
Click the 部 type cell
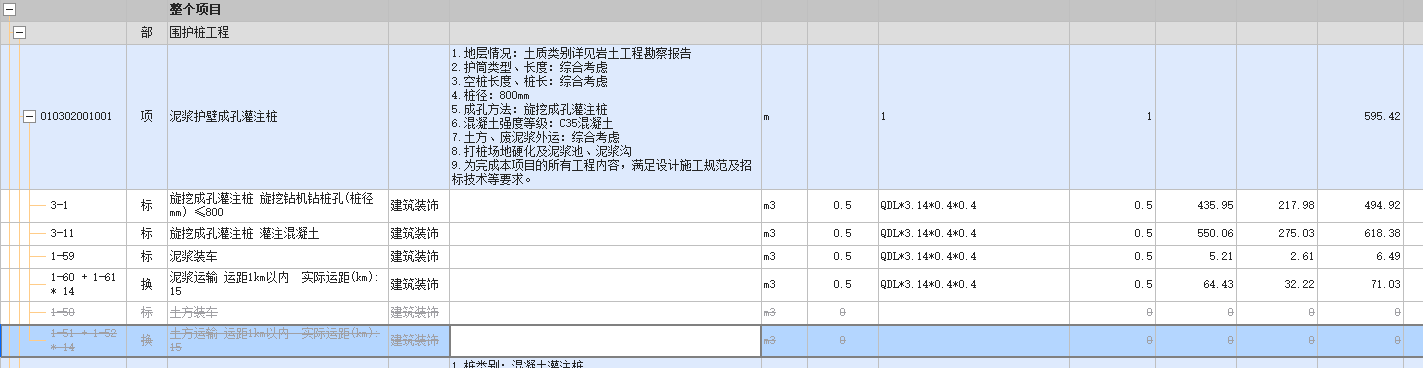[x=146, y=32]
